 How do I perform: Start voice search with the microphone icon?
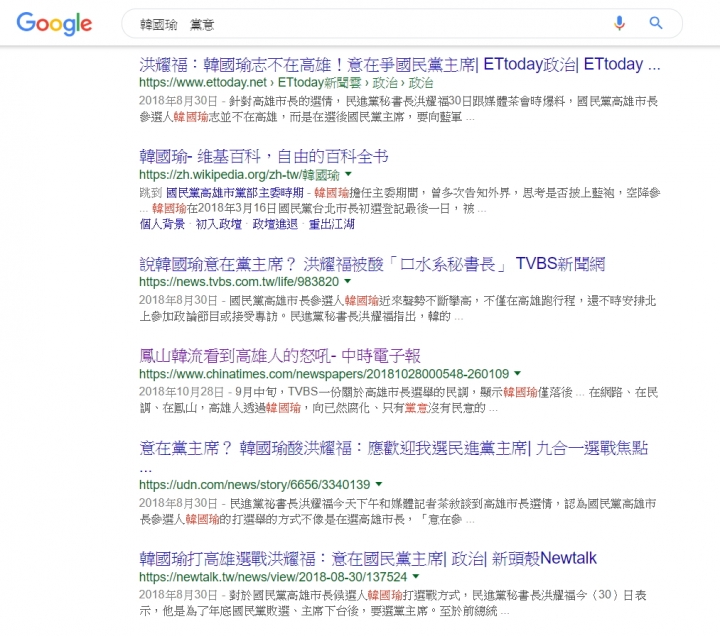coord(619,23)
